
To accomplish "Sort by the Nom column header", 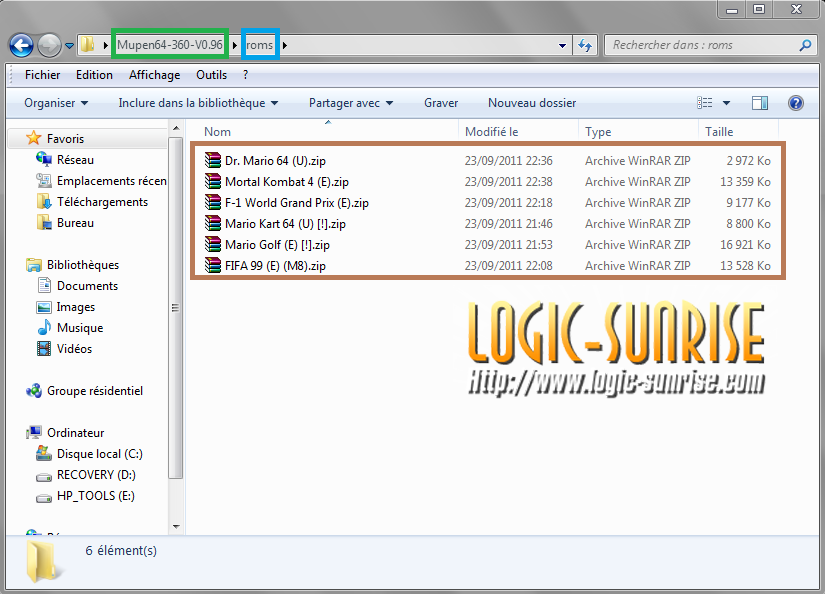I will pos(217,132).
